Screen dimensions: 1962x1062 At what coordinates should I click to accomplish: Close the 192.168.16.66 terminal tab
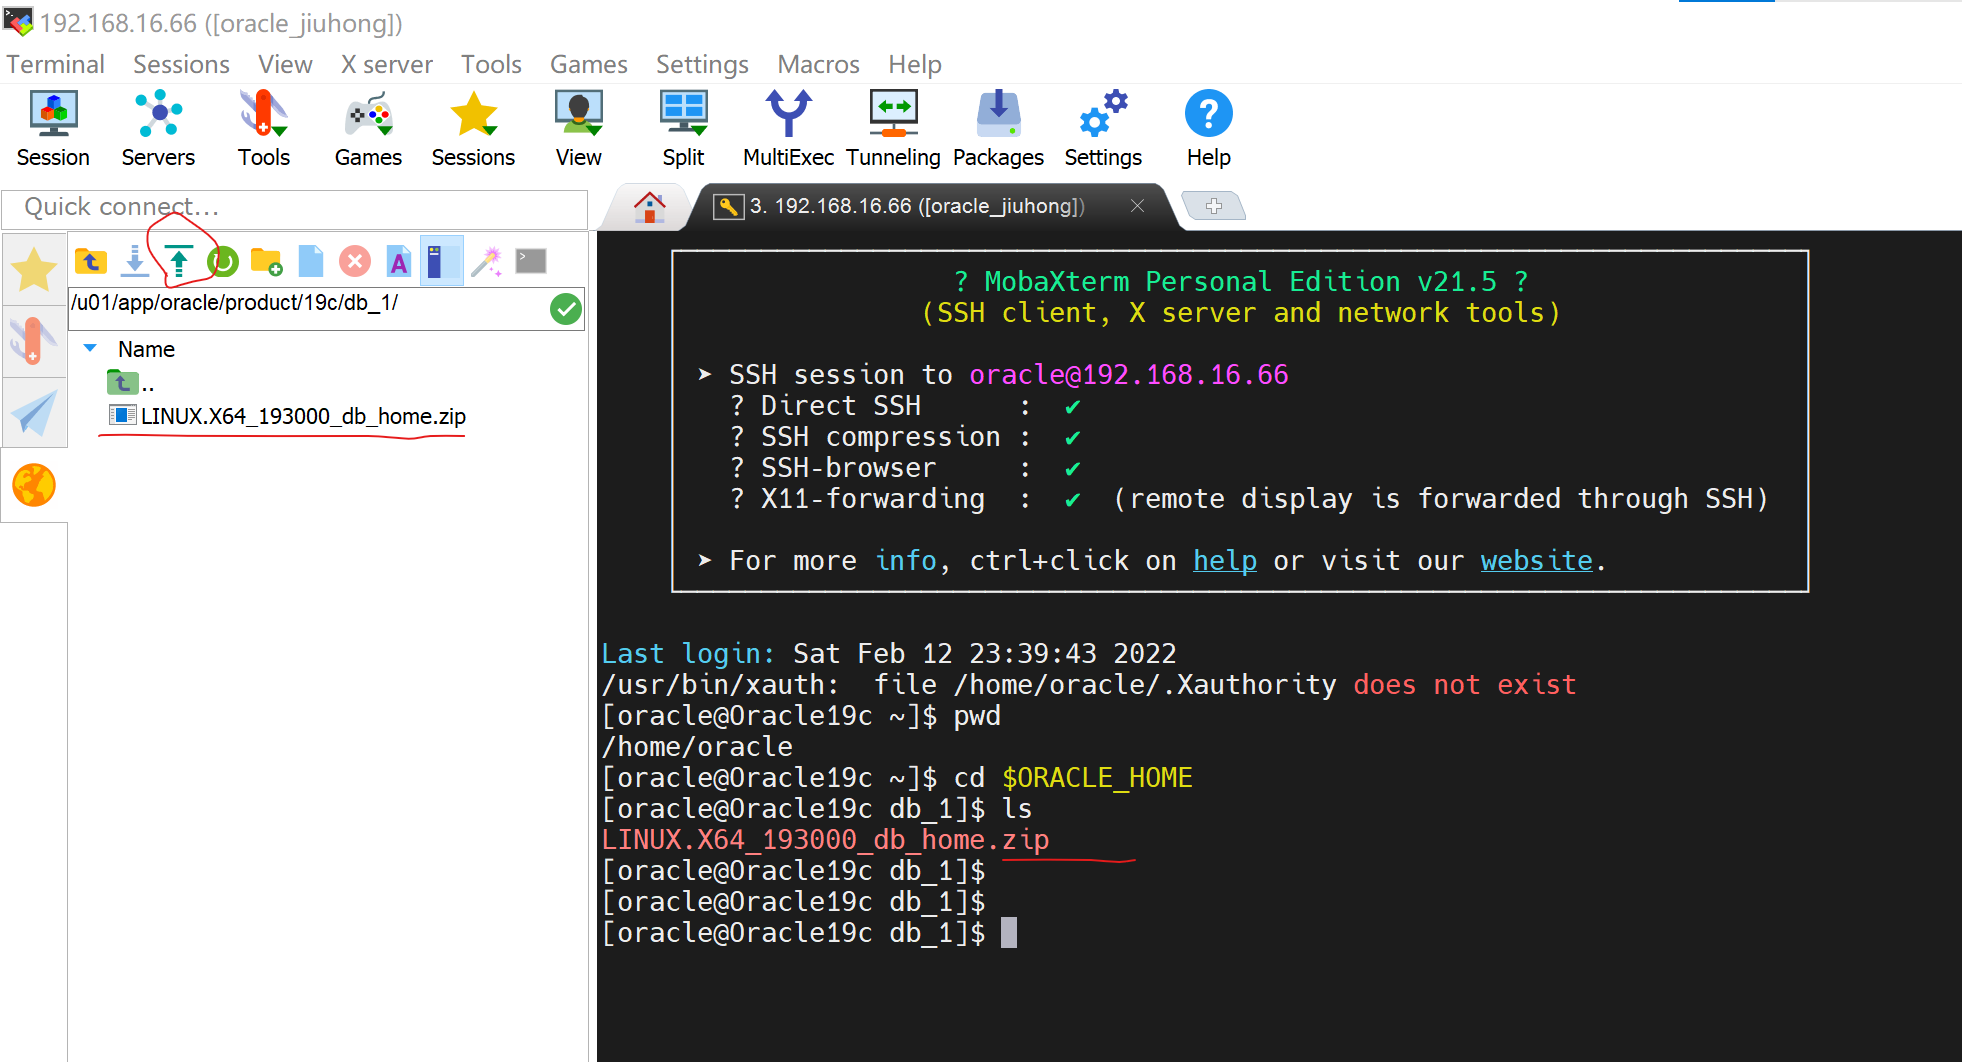pos(1137,205)
